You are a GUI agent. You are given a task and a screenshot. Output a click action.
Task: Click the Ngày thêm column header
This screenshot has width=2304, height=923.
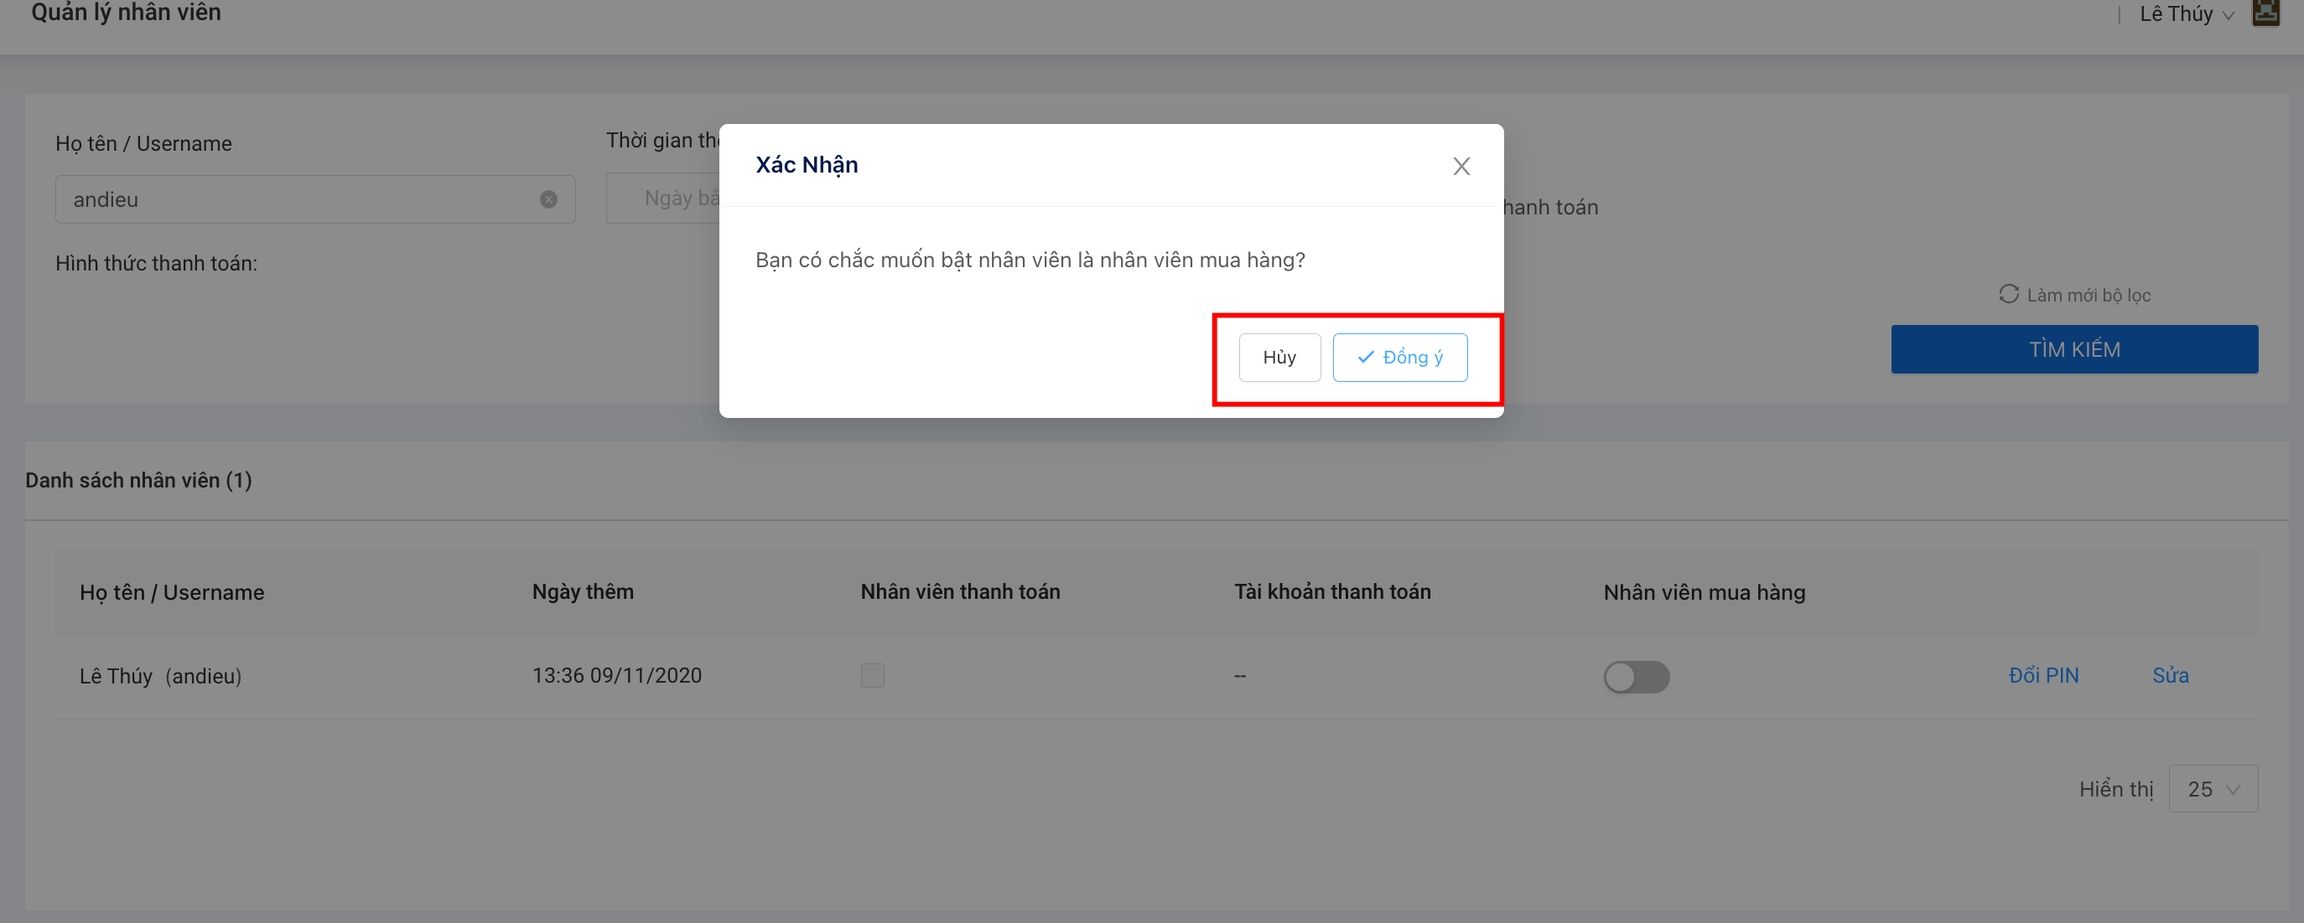click(582, 592)
